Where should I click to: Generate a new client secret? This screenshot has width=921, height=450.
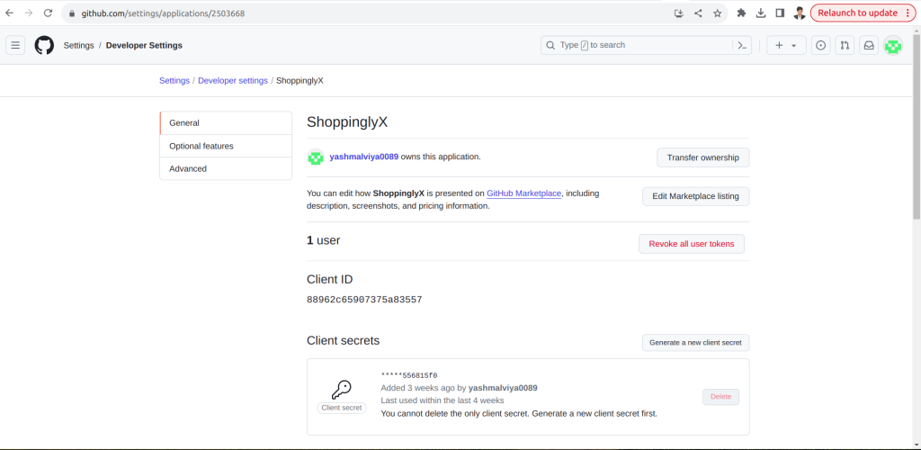pyautogui.click(x=695, y=342)
